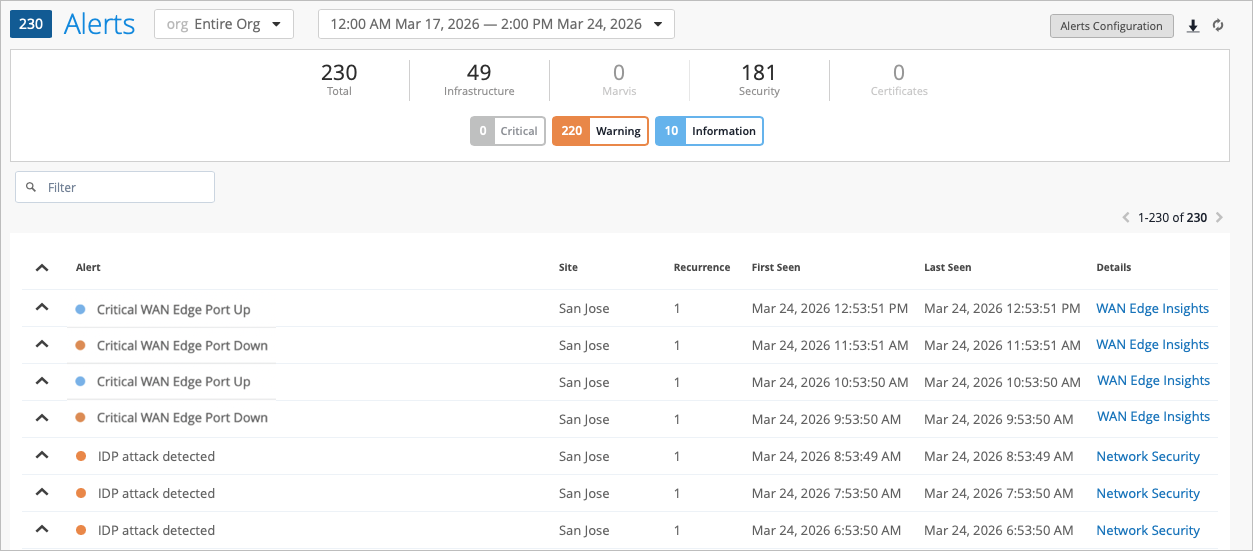Image resolution: width=1253 pixels, height=551 pixels.
Task: Open the Entire Org dropdown
Action: [x=224, y=25]
